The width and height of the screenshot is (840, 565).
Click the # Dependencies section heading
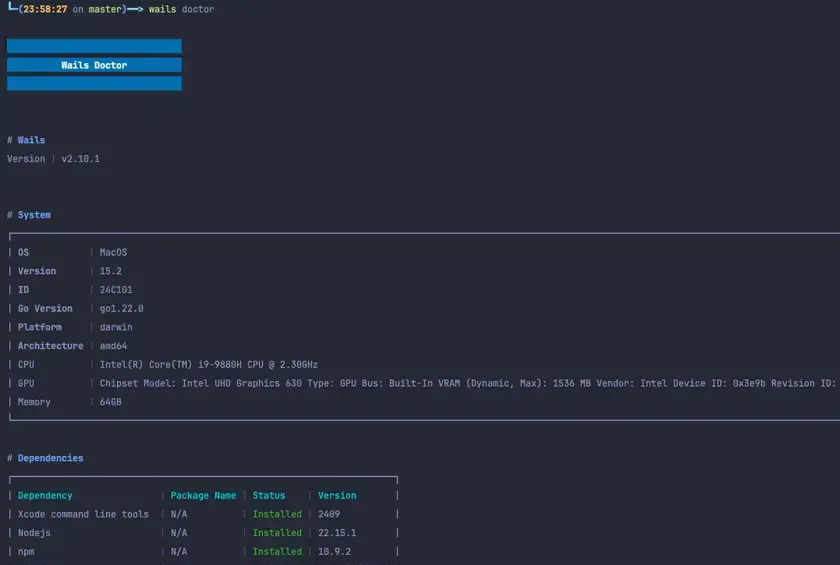[45, 458]
